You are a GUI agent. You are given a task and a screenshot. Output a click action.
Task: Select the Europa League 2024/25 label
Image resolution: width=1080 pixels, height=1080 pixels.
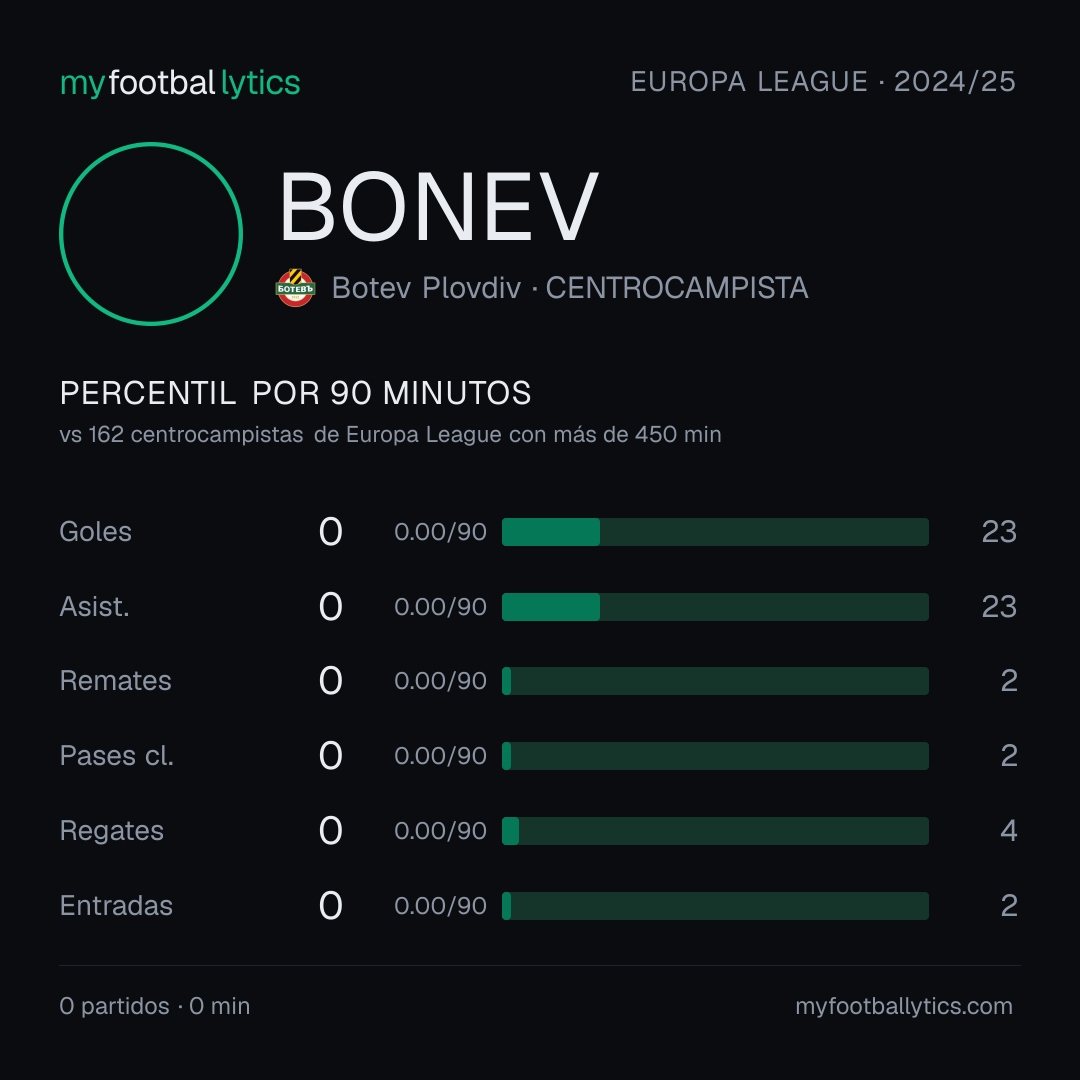coord(823,81)
